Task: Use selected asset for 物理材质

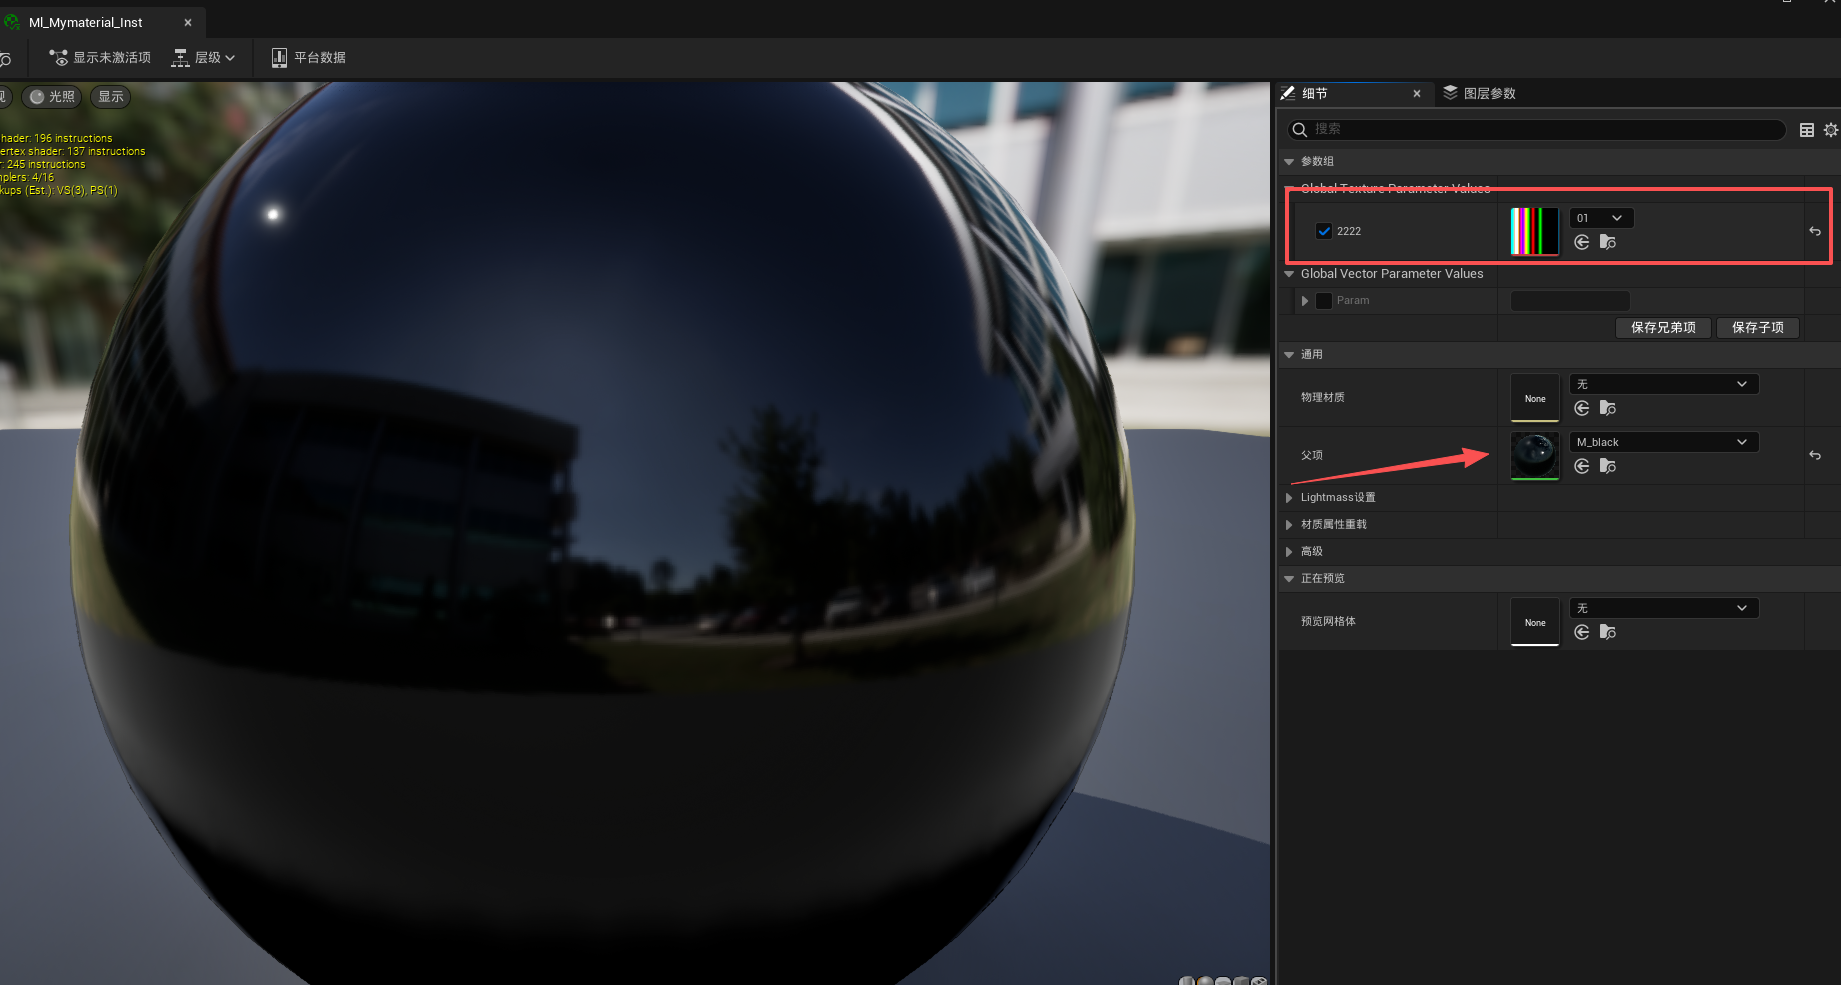Action: click(1582, 408)
